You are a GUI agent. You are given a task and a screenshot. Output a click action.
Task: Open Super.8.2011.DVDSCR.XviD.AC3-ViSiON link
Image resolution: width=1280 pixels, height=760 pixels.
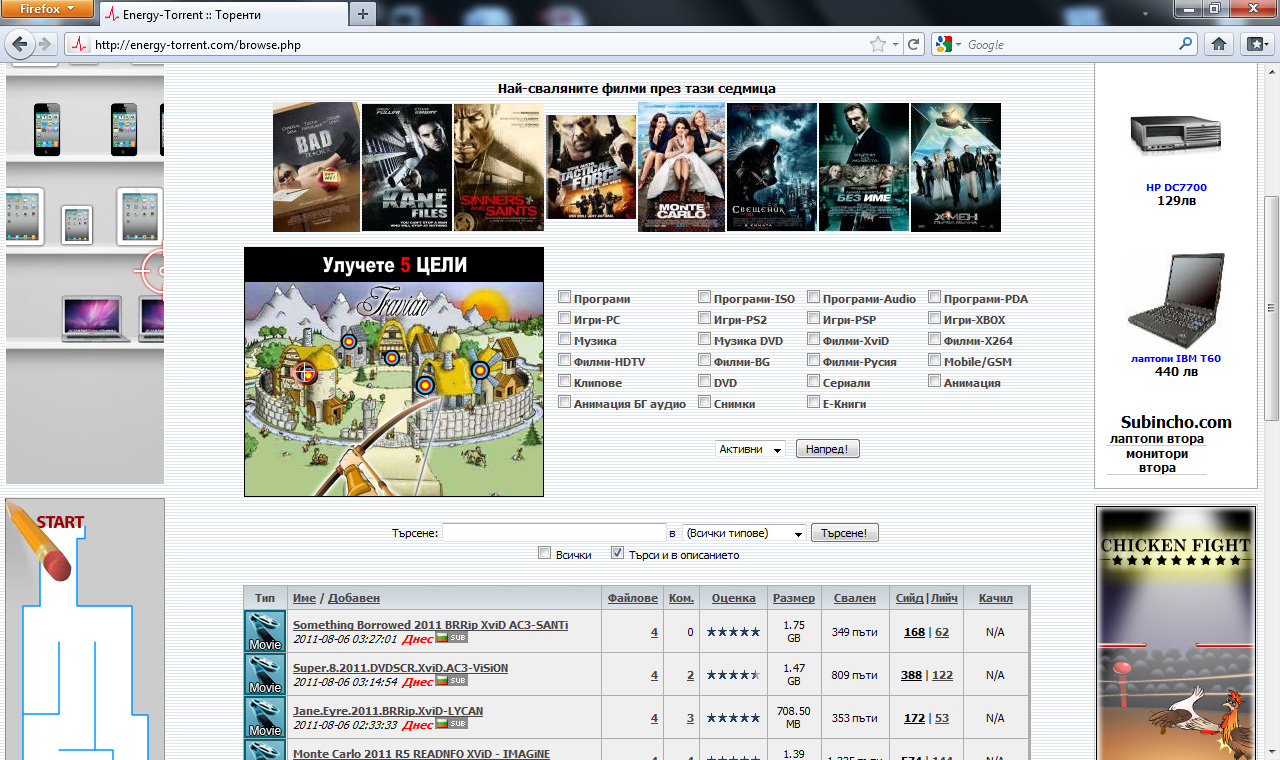[x=400, y=668]
